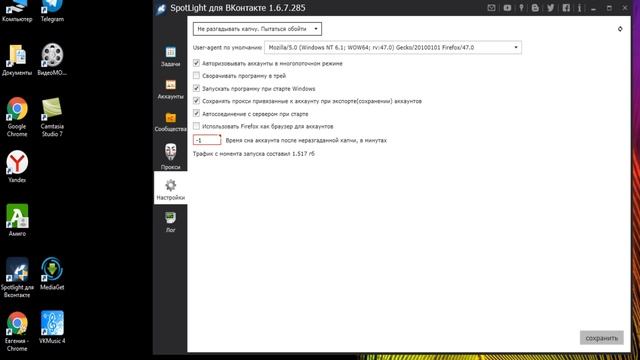640x360 pixels.
Task: Select Google Chrome desktop shortcut
Action: [17, 117]
